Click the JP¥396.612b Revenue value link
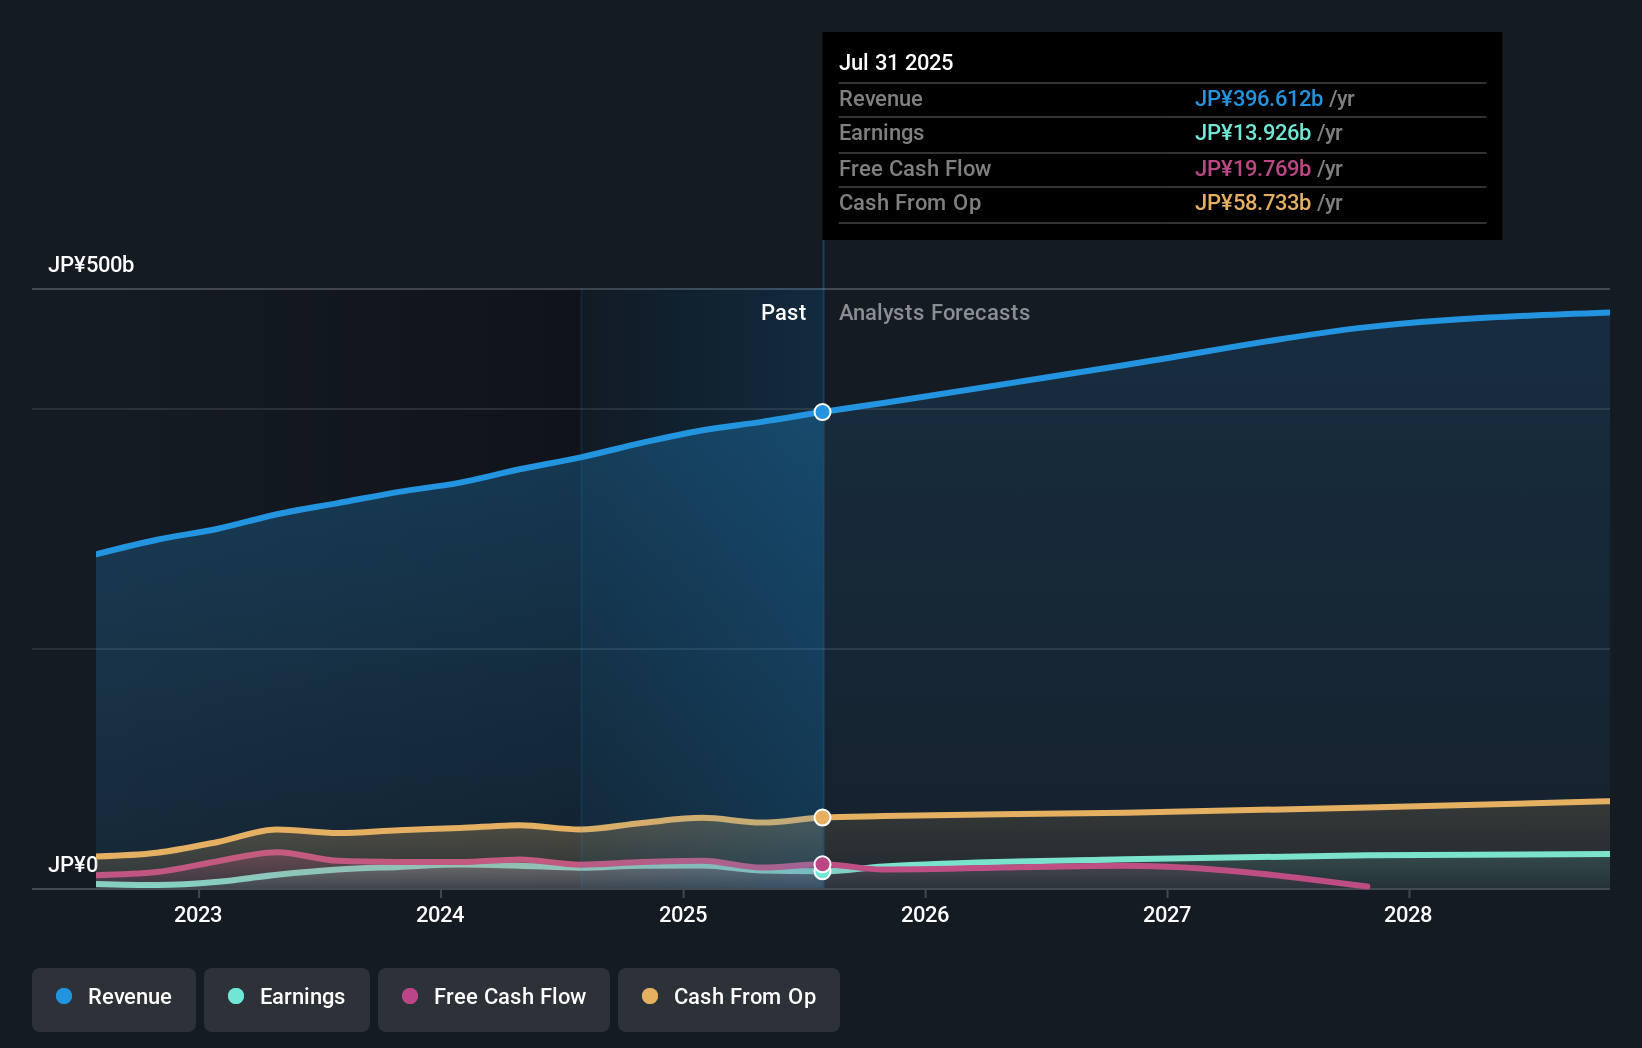 click(1259, 98)
